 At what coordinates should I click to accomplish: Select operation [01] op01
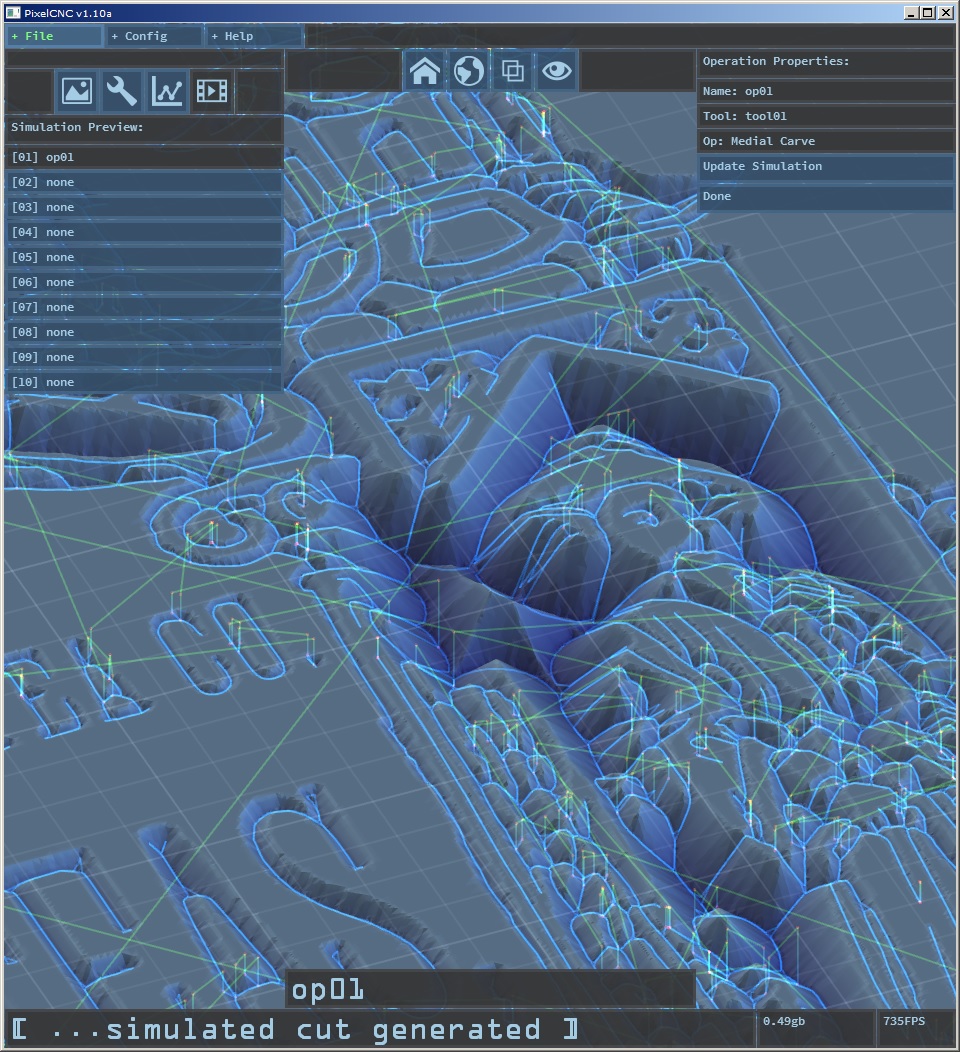click(x=144, y=157)
